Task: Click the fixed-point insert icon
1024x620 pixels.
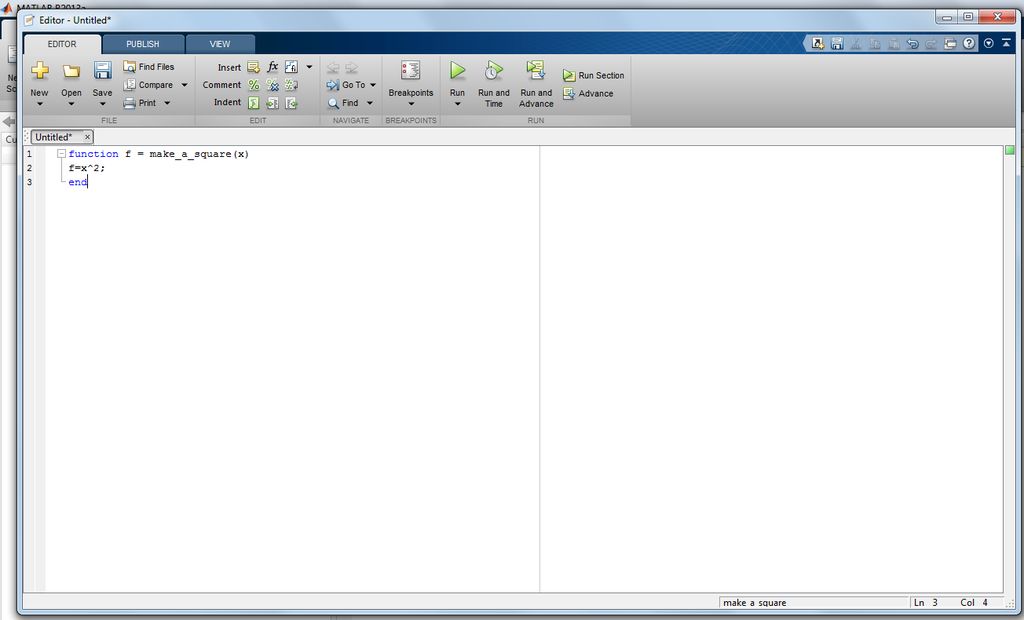Action: click(291, 67)
